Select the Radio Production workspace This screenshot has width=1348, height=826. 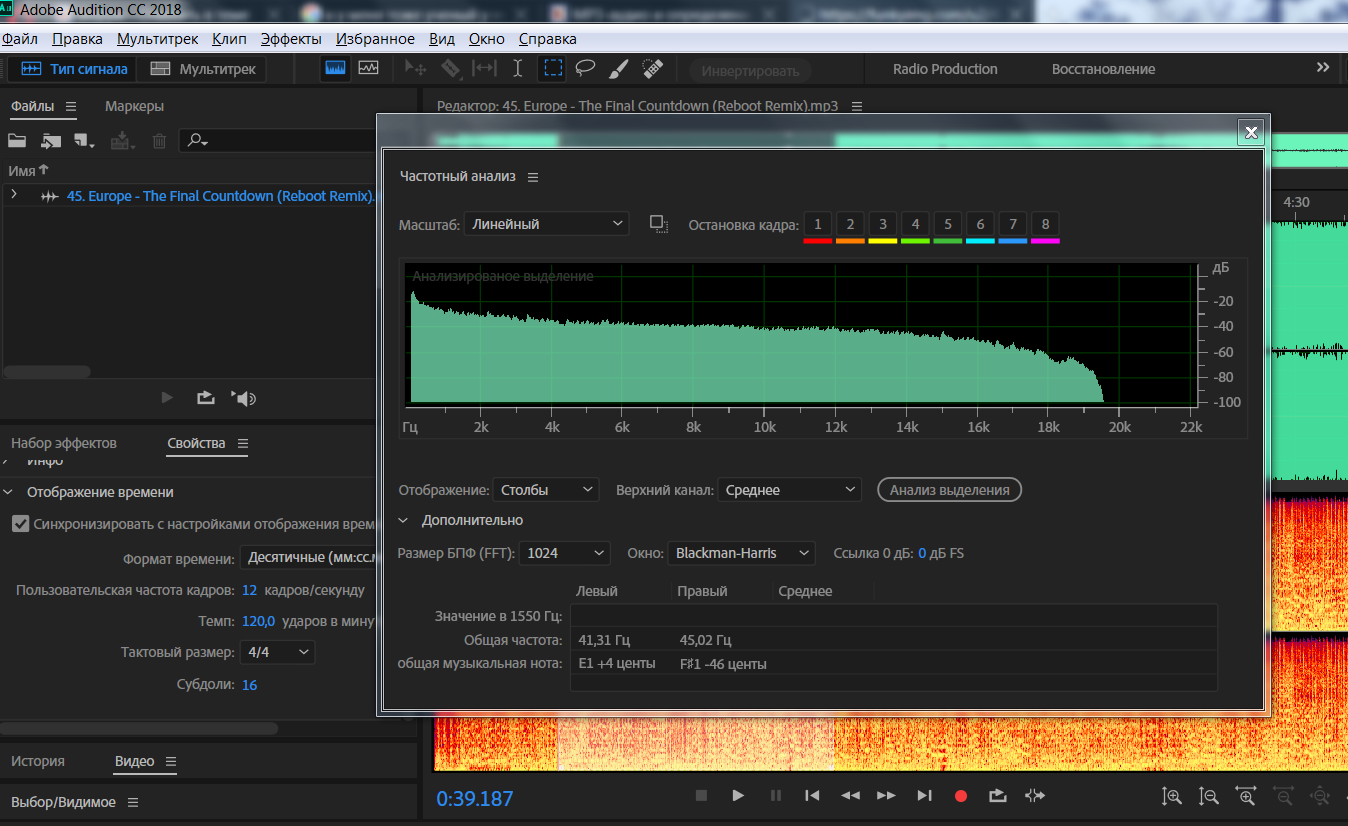pos(945,69)
